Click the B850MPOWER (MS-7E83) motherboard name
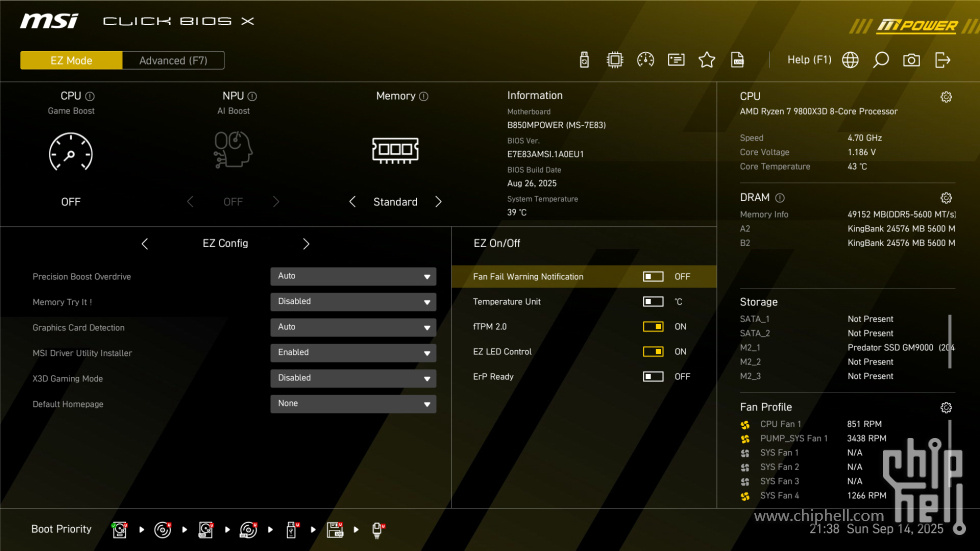 pyautogui.click(x=556, y=125)
